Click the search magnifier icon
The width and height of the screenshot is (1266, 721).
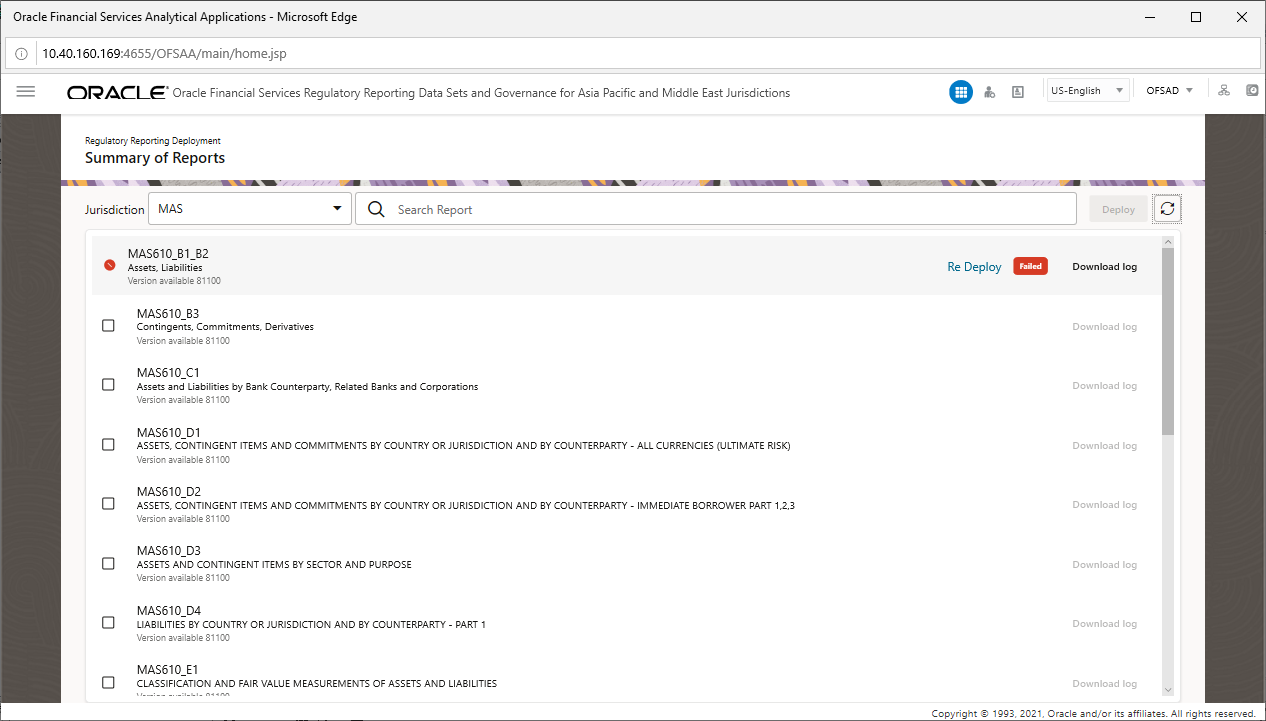(376, 209)
